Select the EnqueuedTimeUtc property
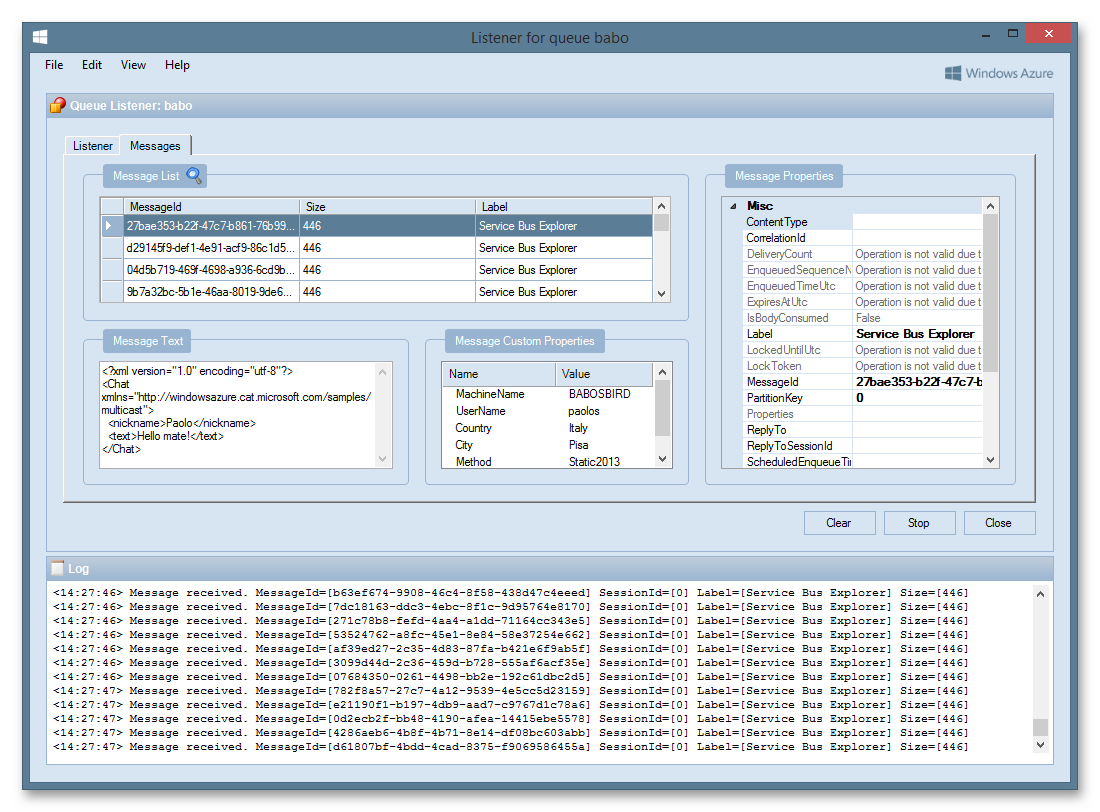The image size is (1100, 812). click(863, 286)
